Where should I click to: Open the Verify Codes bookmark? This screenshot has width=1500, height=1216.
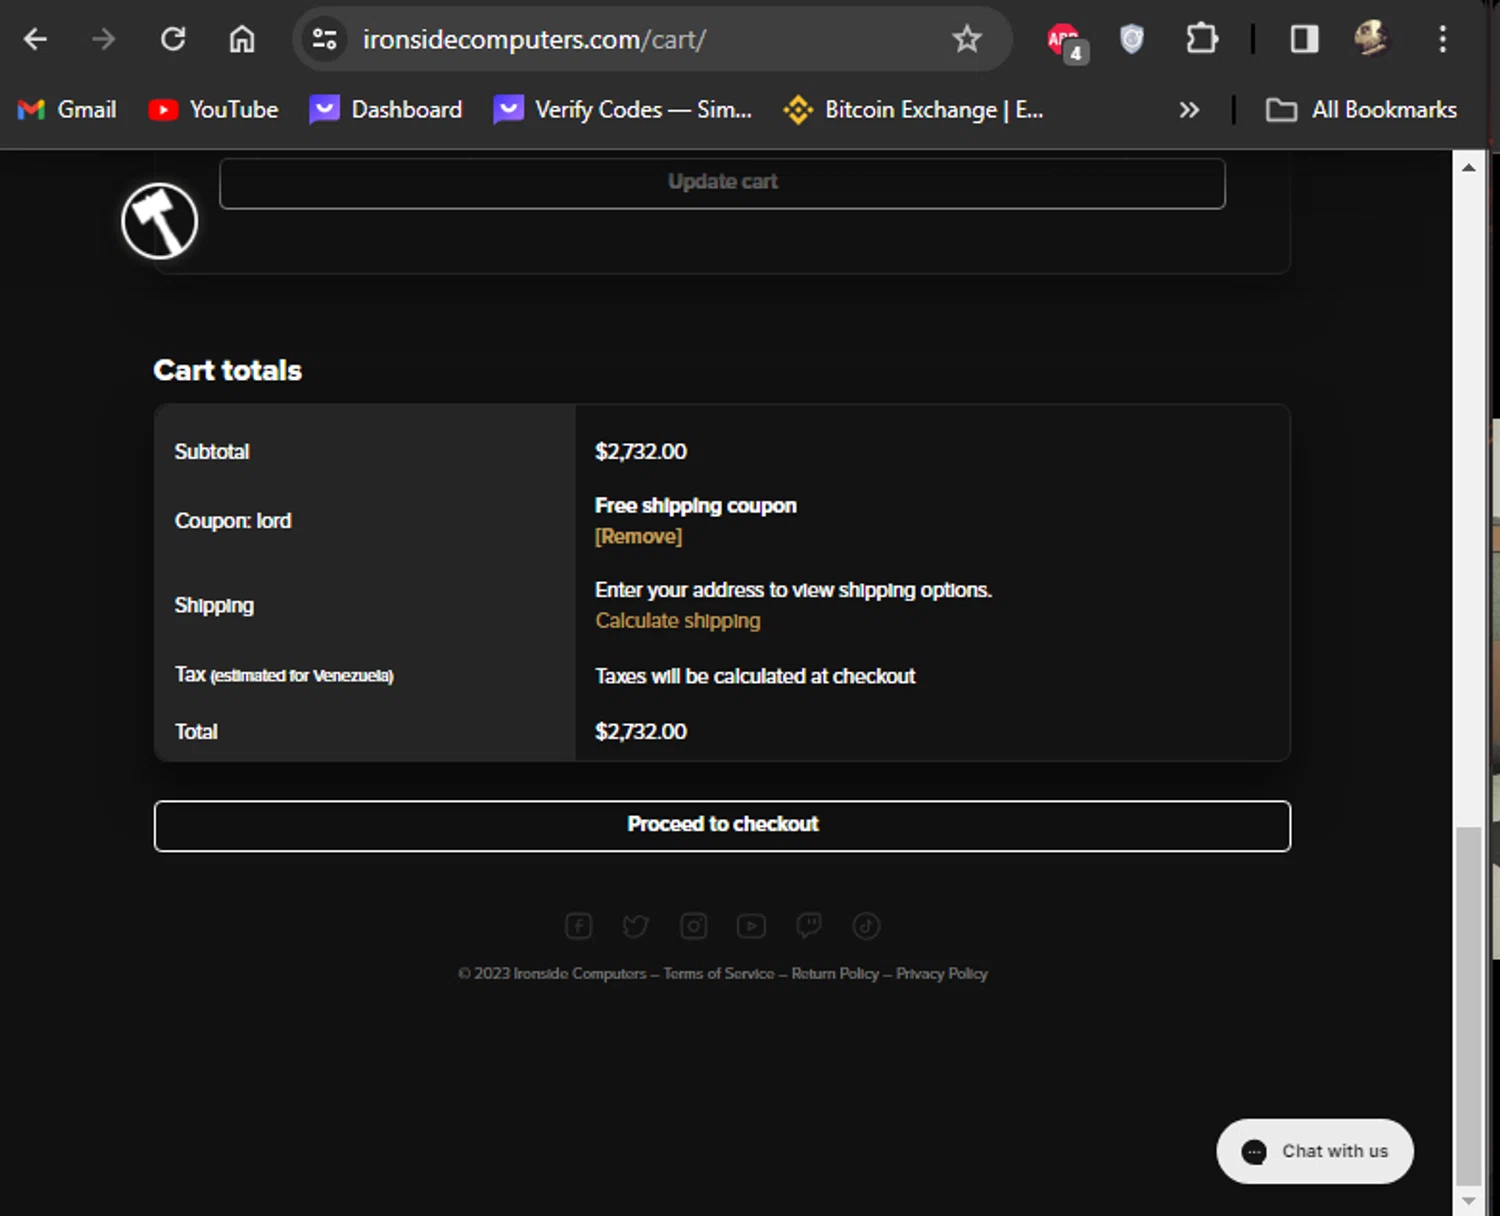coord(623,110)
